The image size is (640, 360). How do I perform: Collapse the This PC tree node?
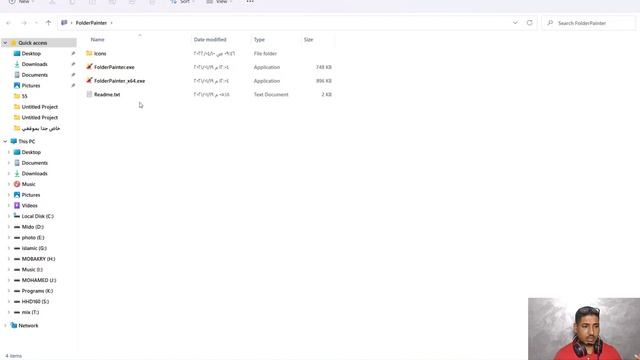click(x=5, y=141)
